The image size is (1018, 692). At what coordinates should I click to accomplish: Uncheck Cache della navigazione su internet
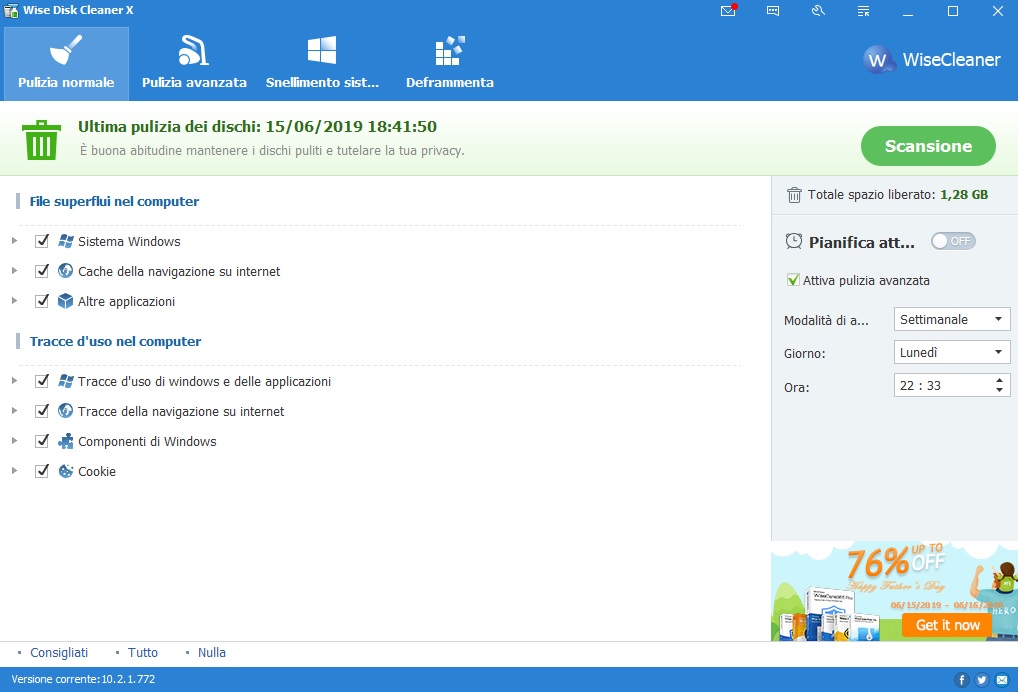tap(42, 271)
